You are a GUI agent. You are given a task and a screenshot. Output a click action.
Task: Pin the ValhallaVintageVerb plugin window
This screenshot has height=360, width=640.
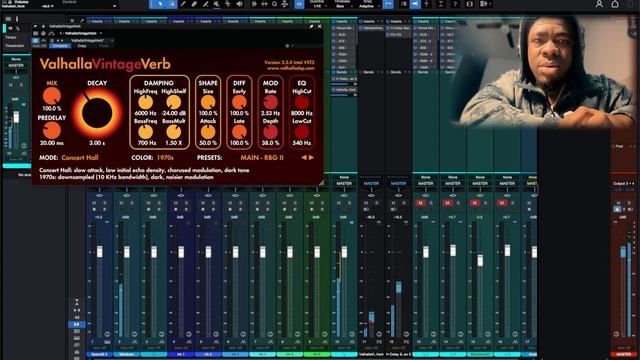(x=311, y=27)
